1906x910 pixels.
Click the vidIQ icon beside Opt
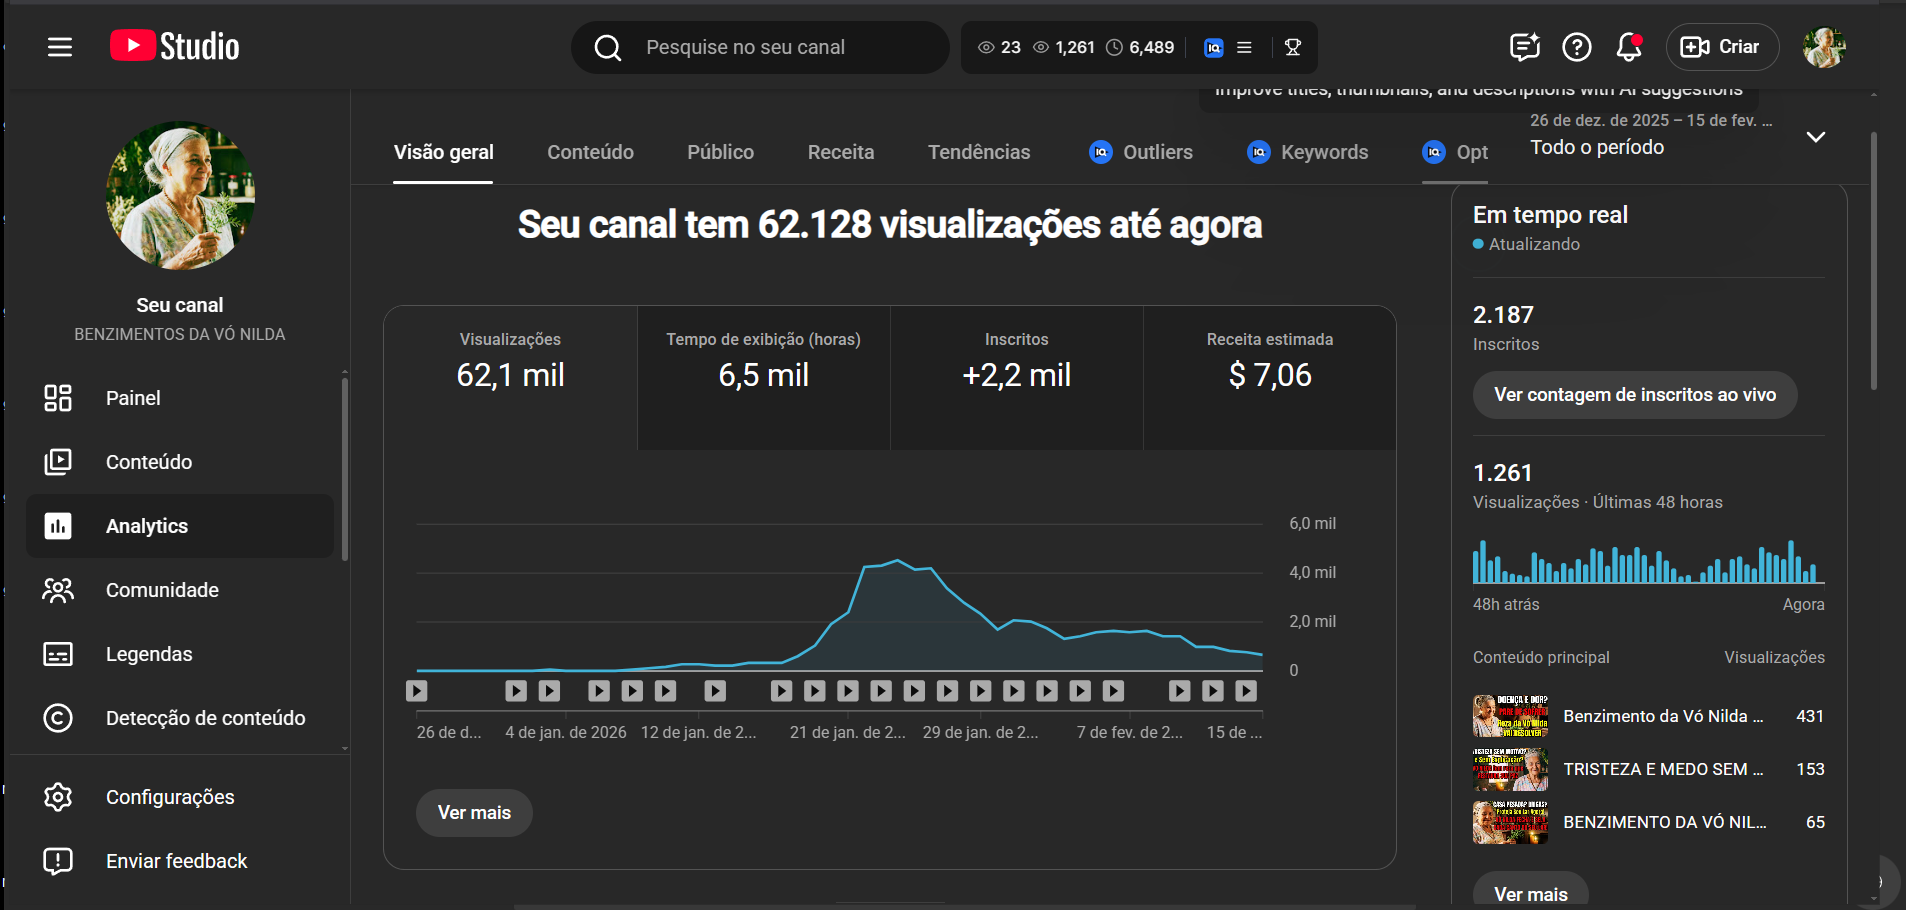pos(1434,152)
